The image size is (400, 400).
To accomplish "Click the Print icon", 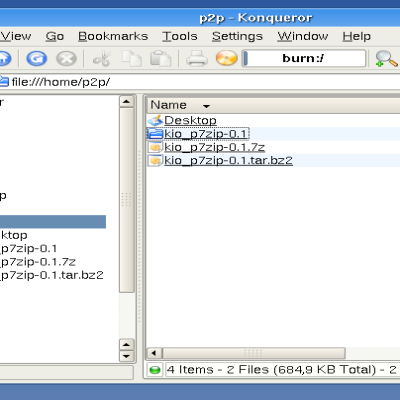I will coord(197,59).
